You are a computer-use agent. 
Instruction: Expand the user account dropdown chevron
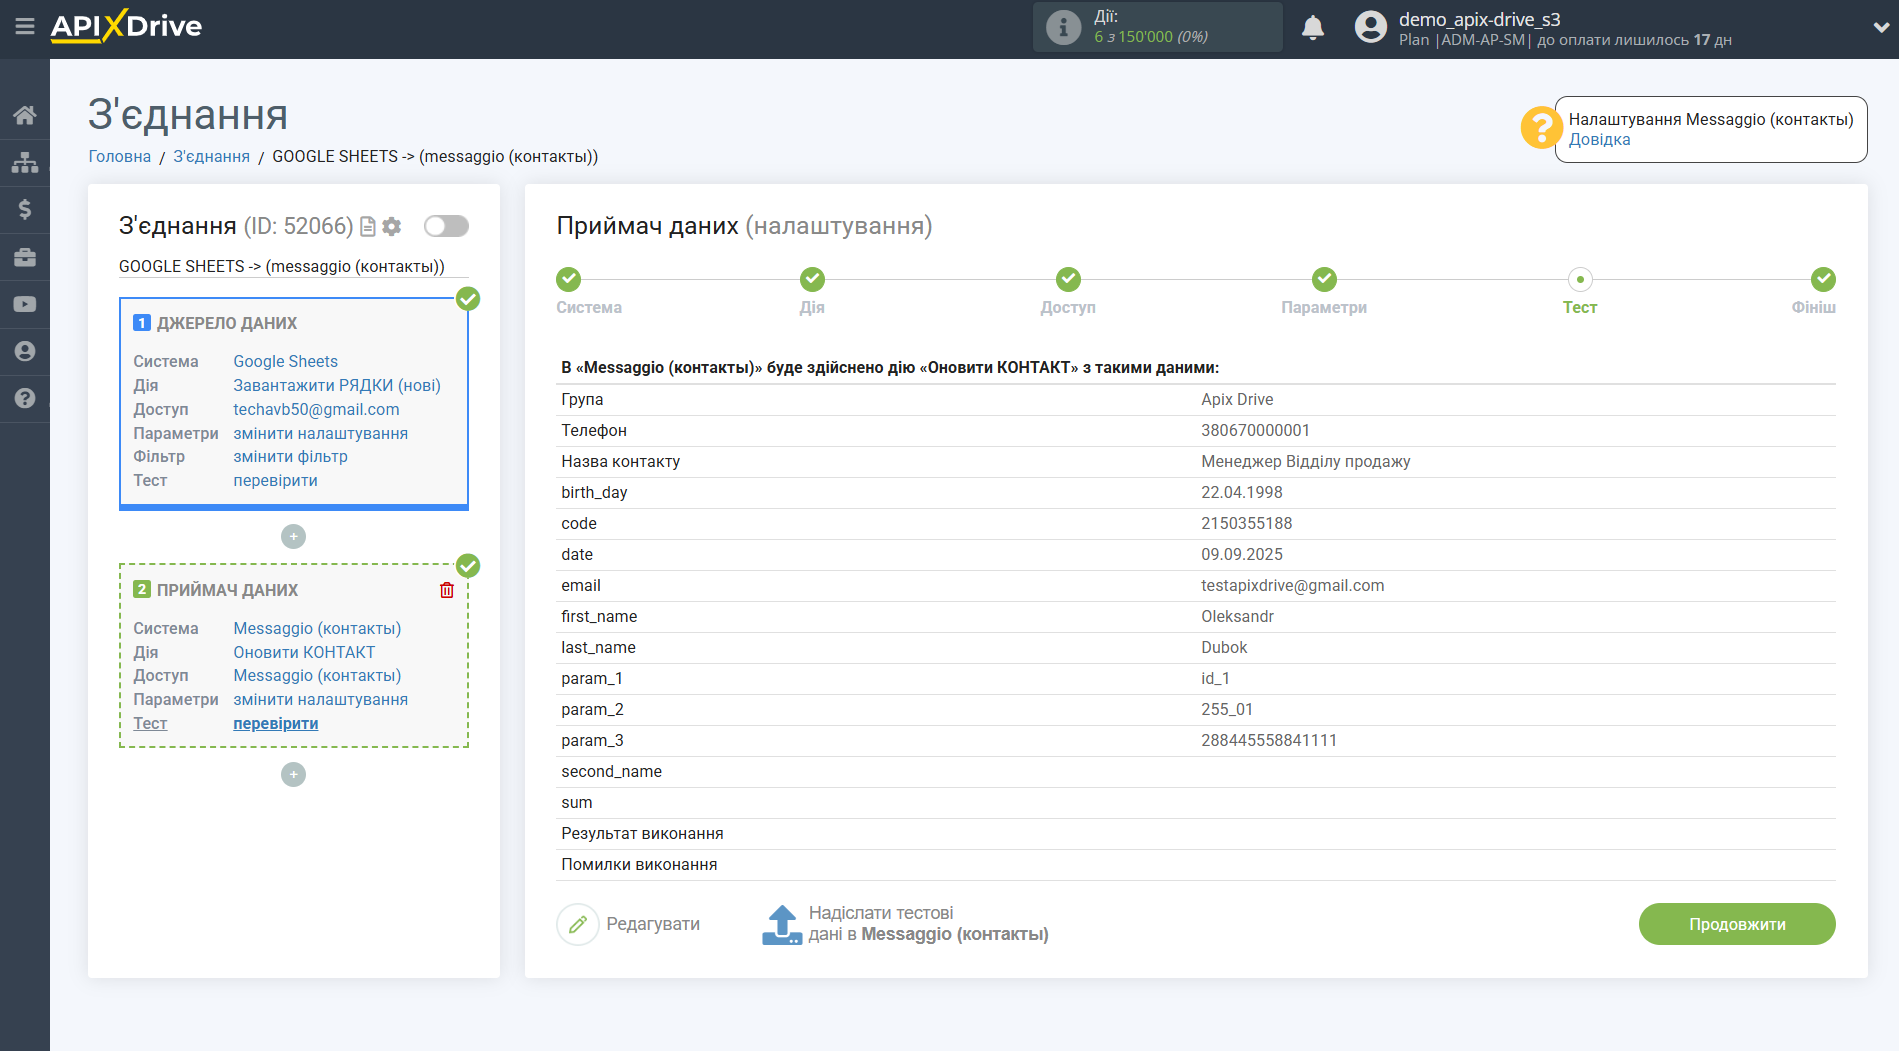1880,28
